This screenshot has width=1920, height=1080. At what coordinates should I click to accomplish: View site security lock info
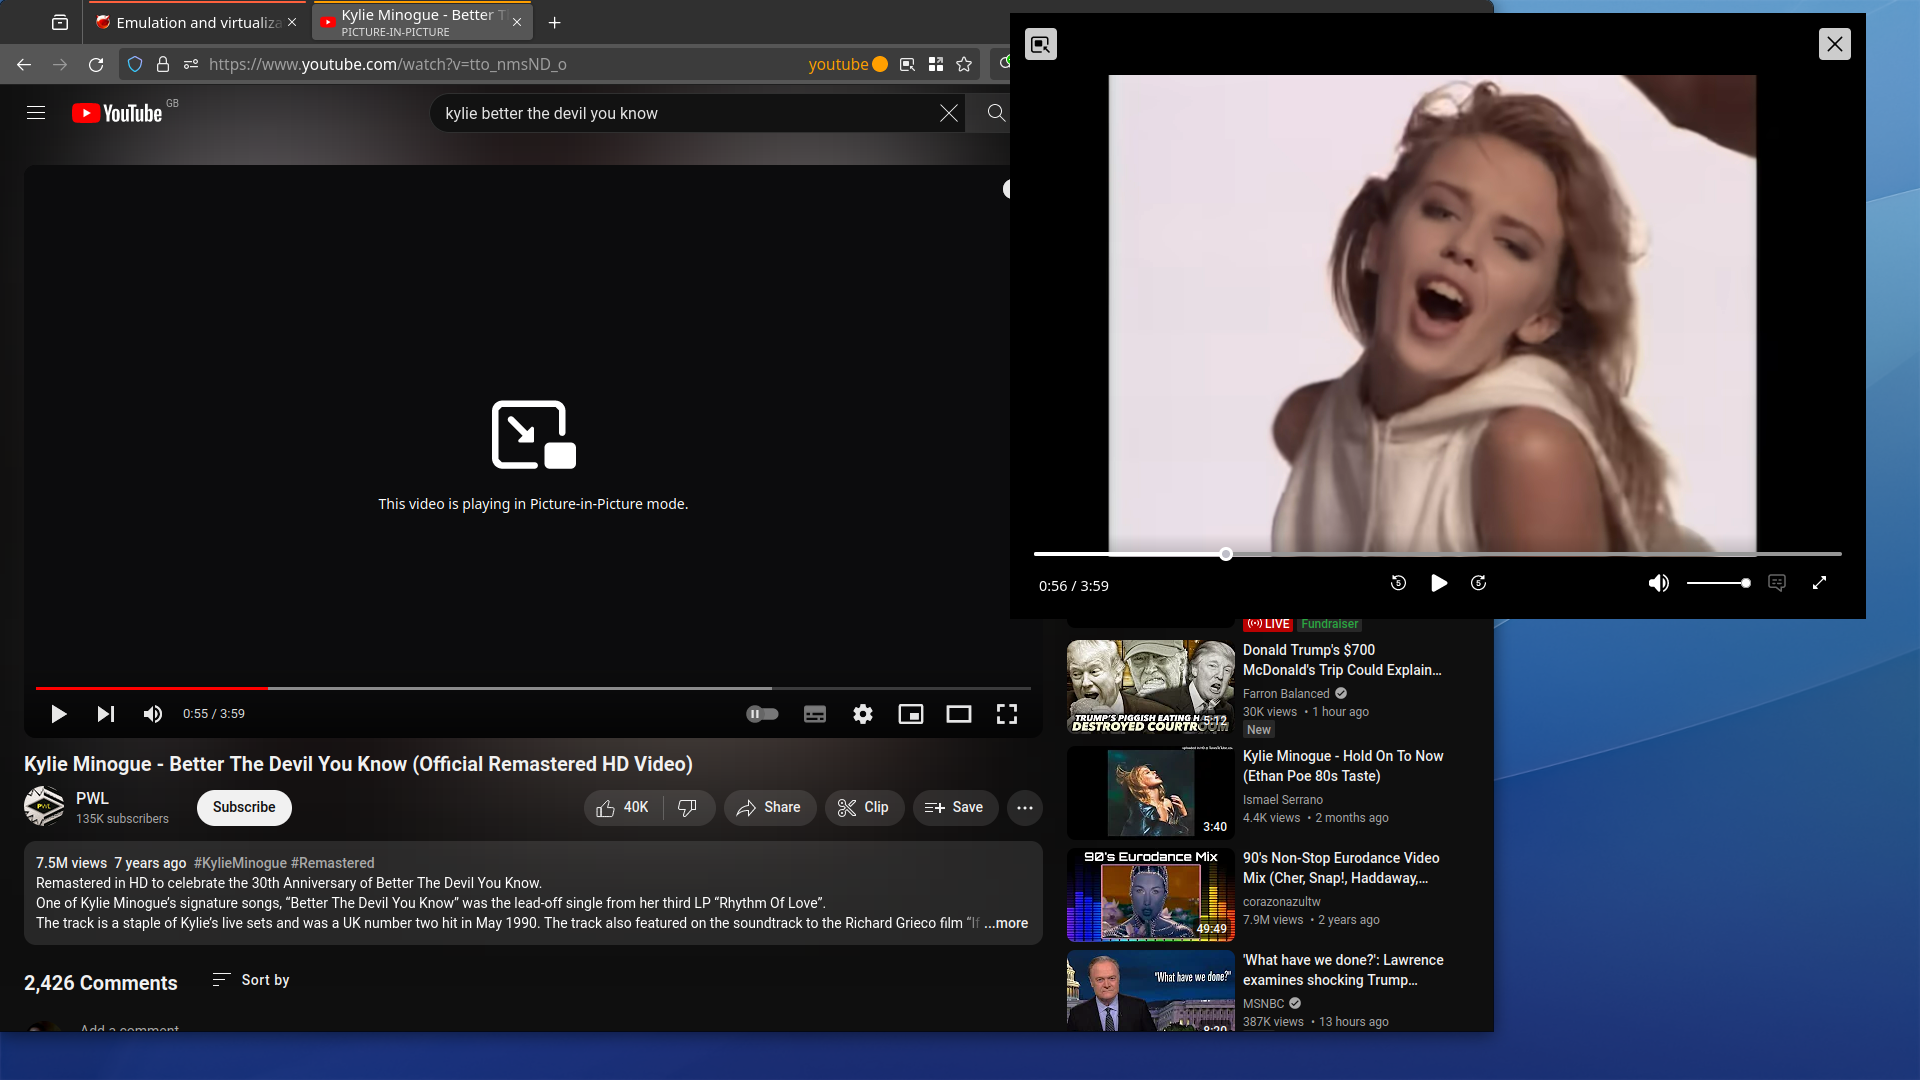pyautogui.click(x=163, y=64)
